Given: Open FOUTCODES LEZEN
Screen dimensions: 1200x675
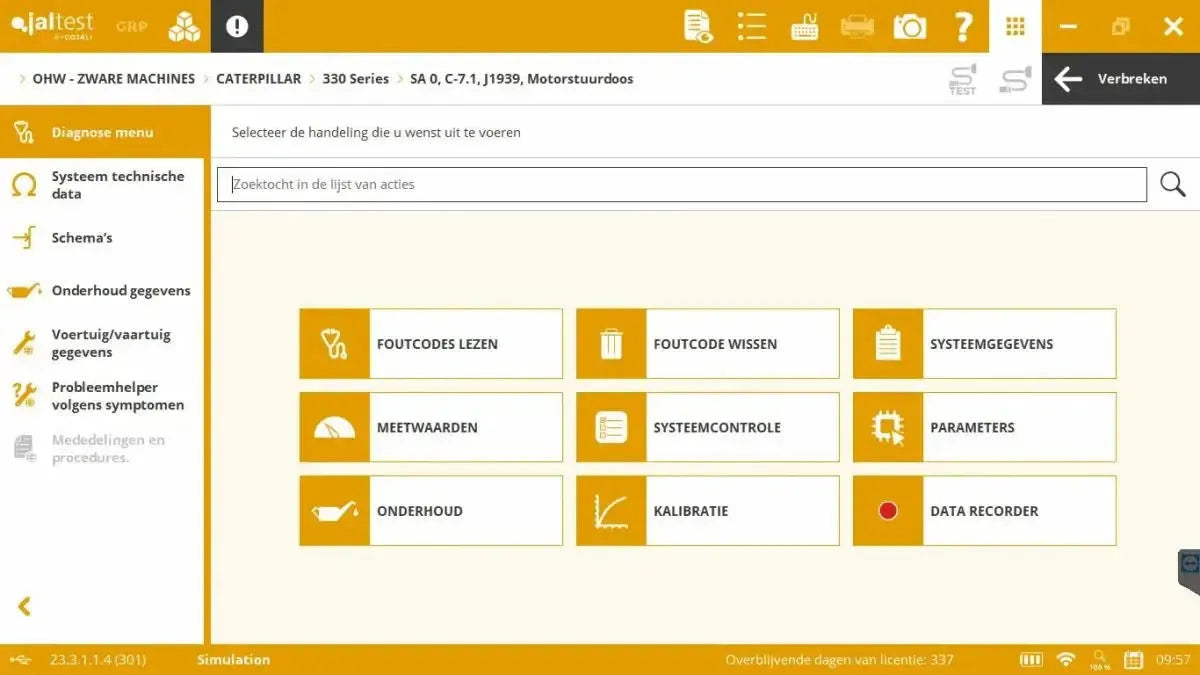Looking at the screenshot, I should (x=430, y=343).
